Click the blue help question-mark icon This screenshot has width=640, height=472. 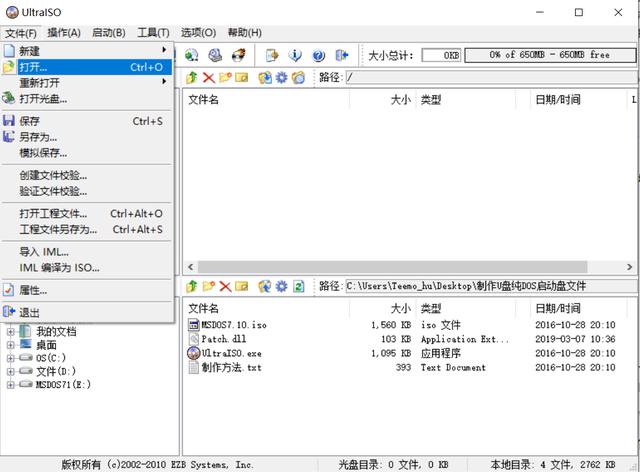[x=318, y=55]
